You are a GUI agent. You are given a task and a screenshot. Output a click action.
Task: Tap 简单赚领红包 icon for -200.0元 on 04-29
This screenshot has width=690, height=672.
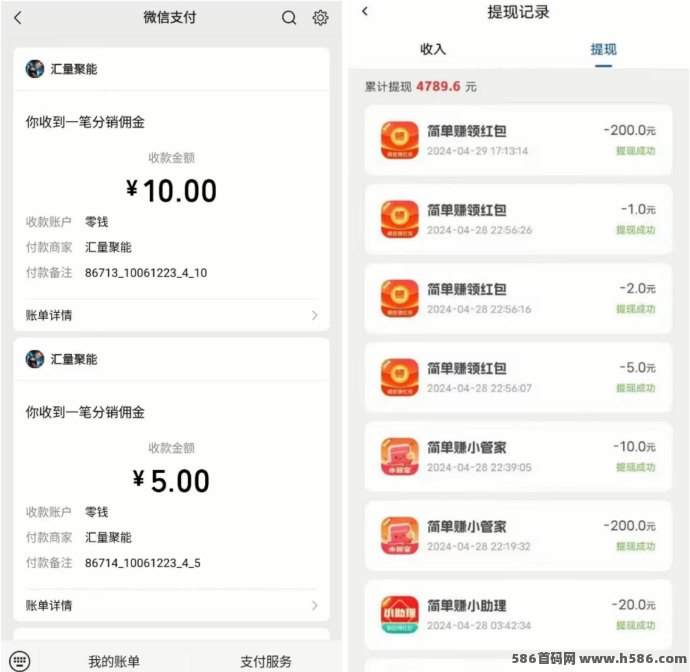[x=400, y=140]
